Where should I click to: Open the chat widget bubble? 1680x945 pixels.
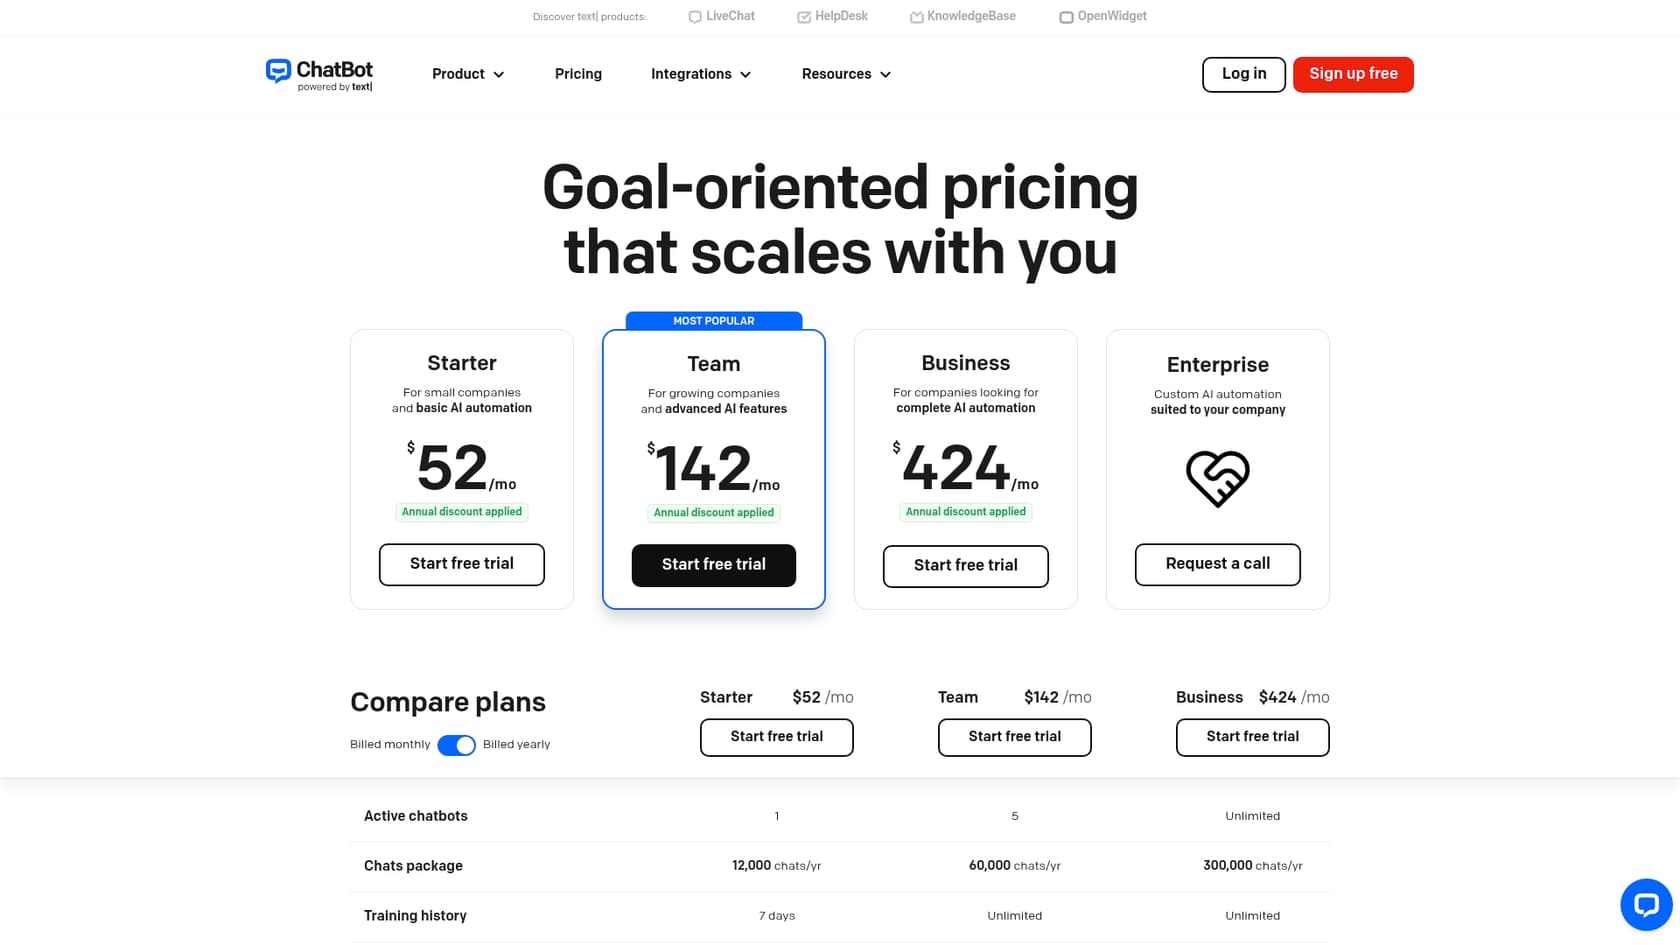(1646, 904)
